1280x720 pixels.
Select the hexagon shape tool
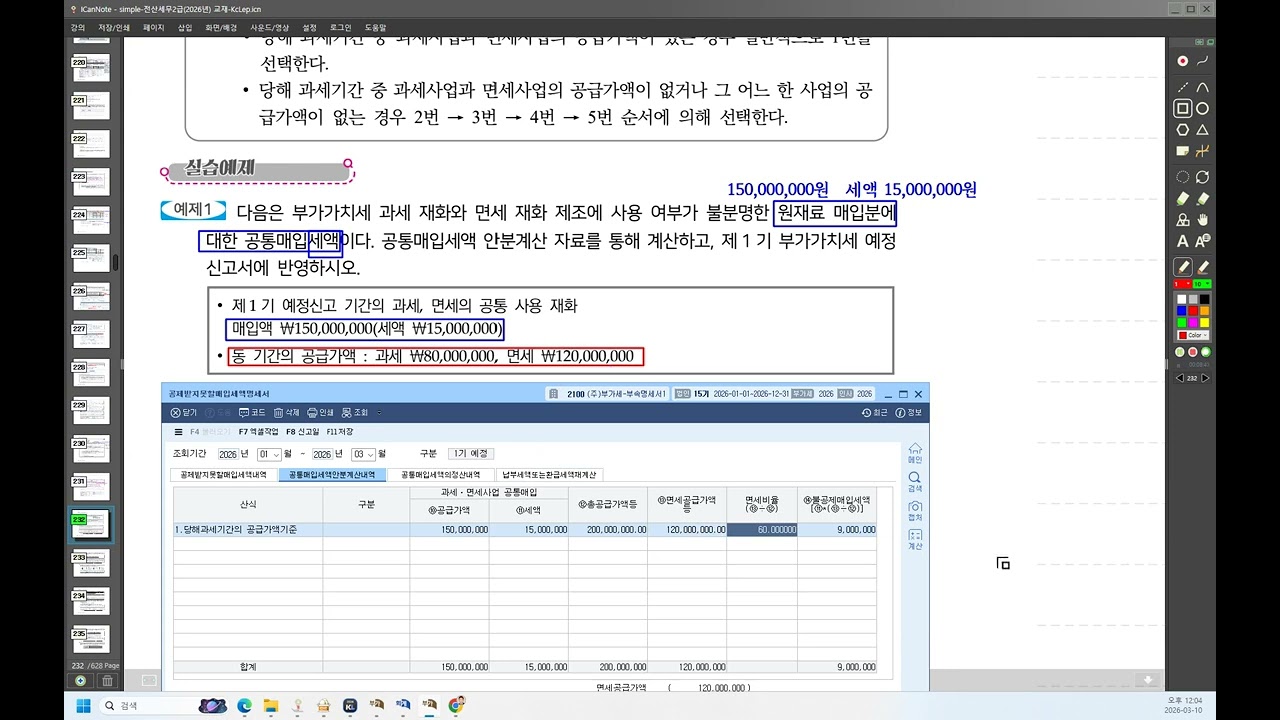[x=1182, y=130]
